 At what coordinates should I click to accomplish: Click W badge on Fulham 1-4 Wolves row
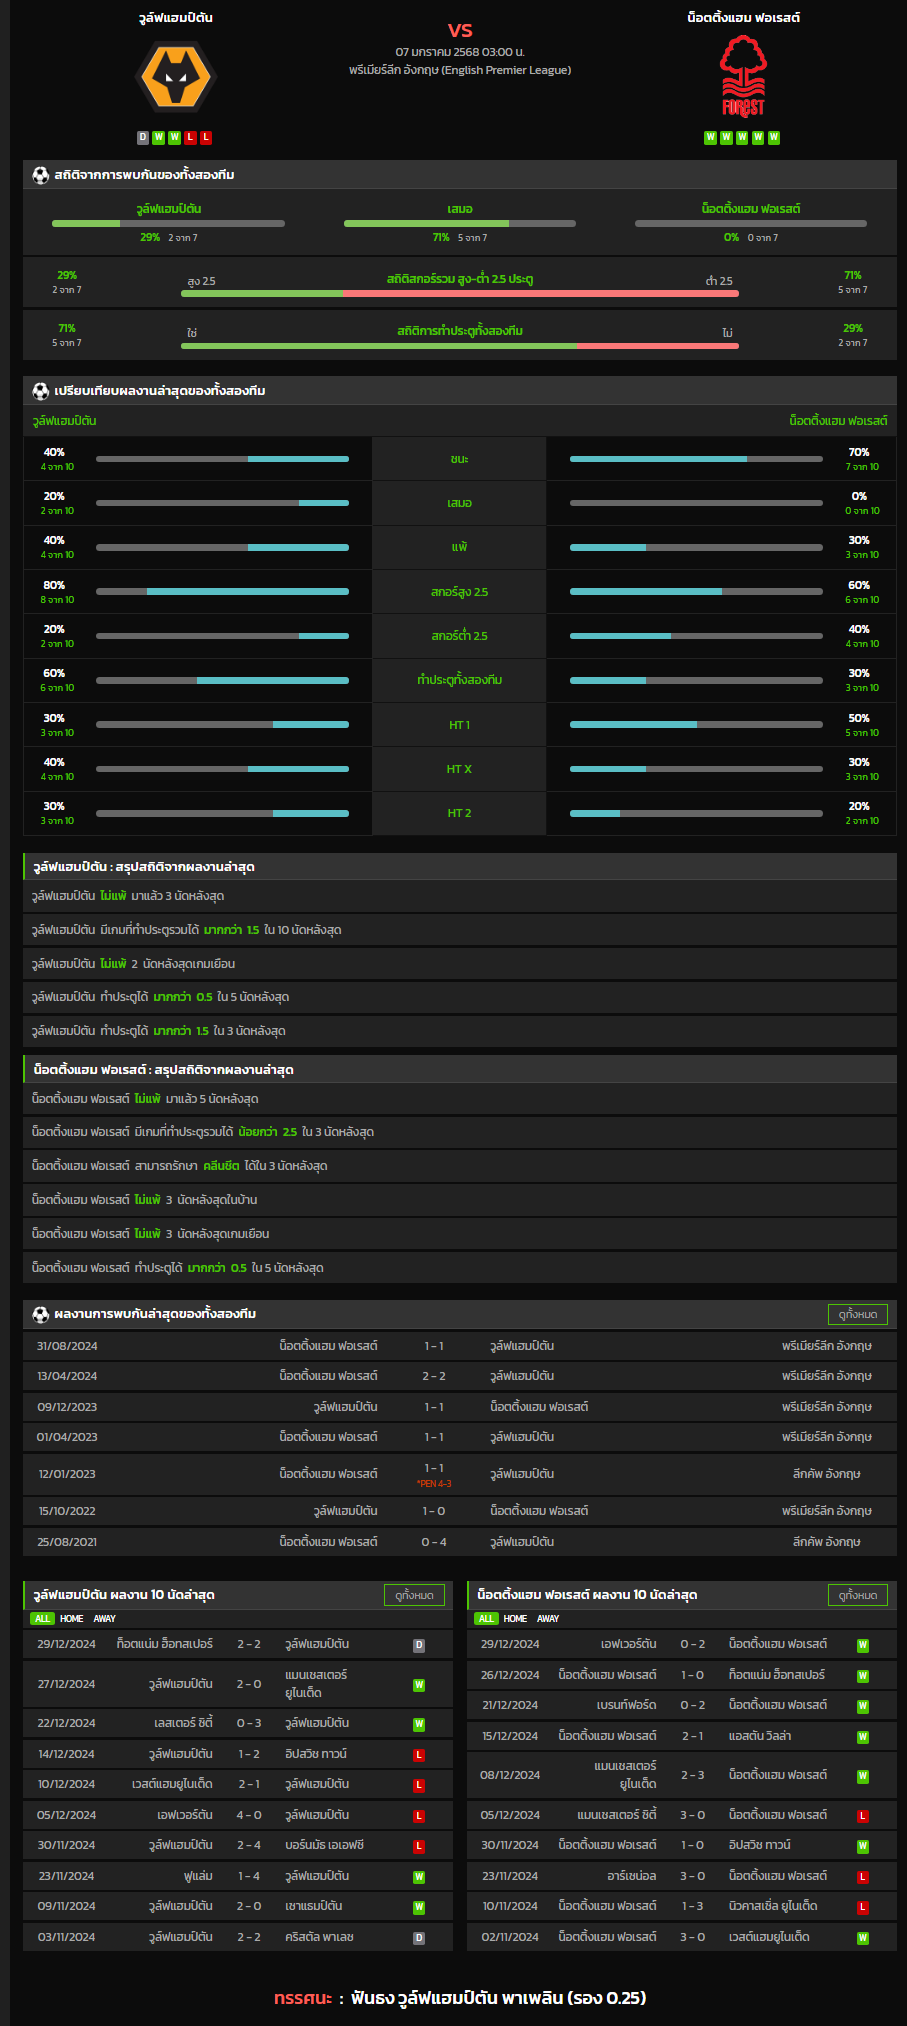(x=419, y=1877)
